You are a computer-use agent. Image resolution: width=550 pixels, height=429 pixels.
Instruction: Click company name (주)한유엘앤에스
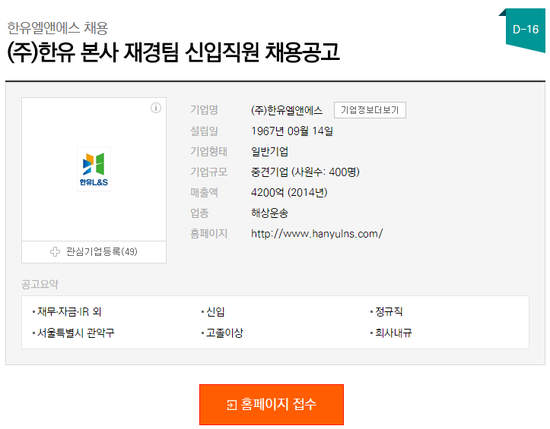(x=287, y=110)
